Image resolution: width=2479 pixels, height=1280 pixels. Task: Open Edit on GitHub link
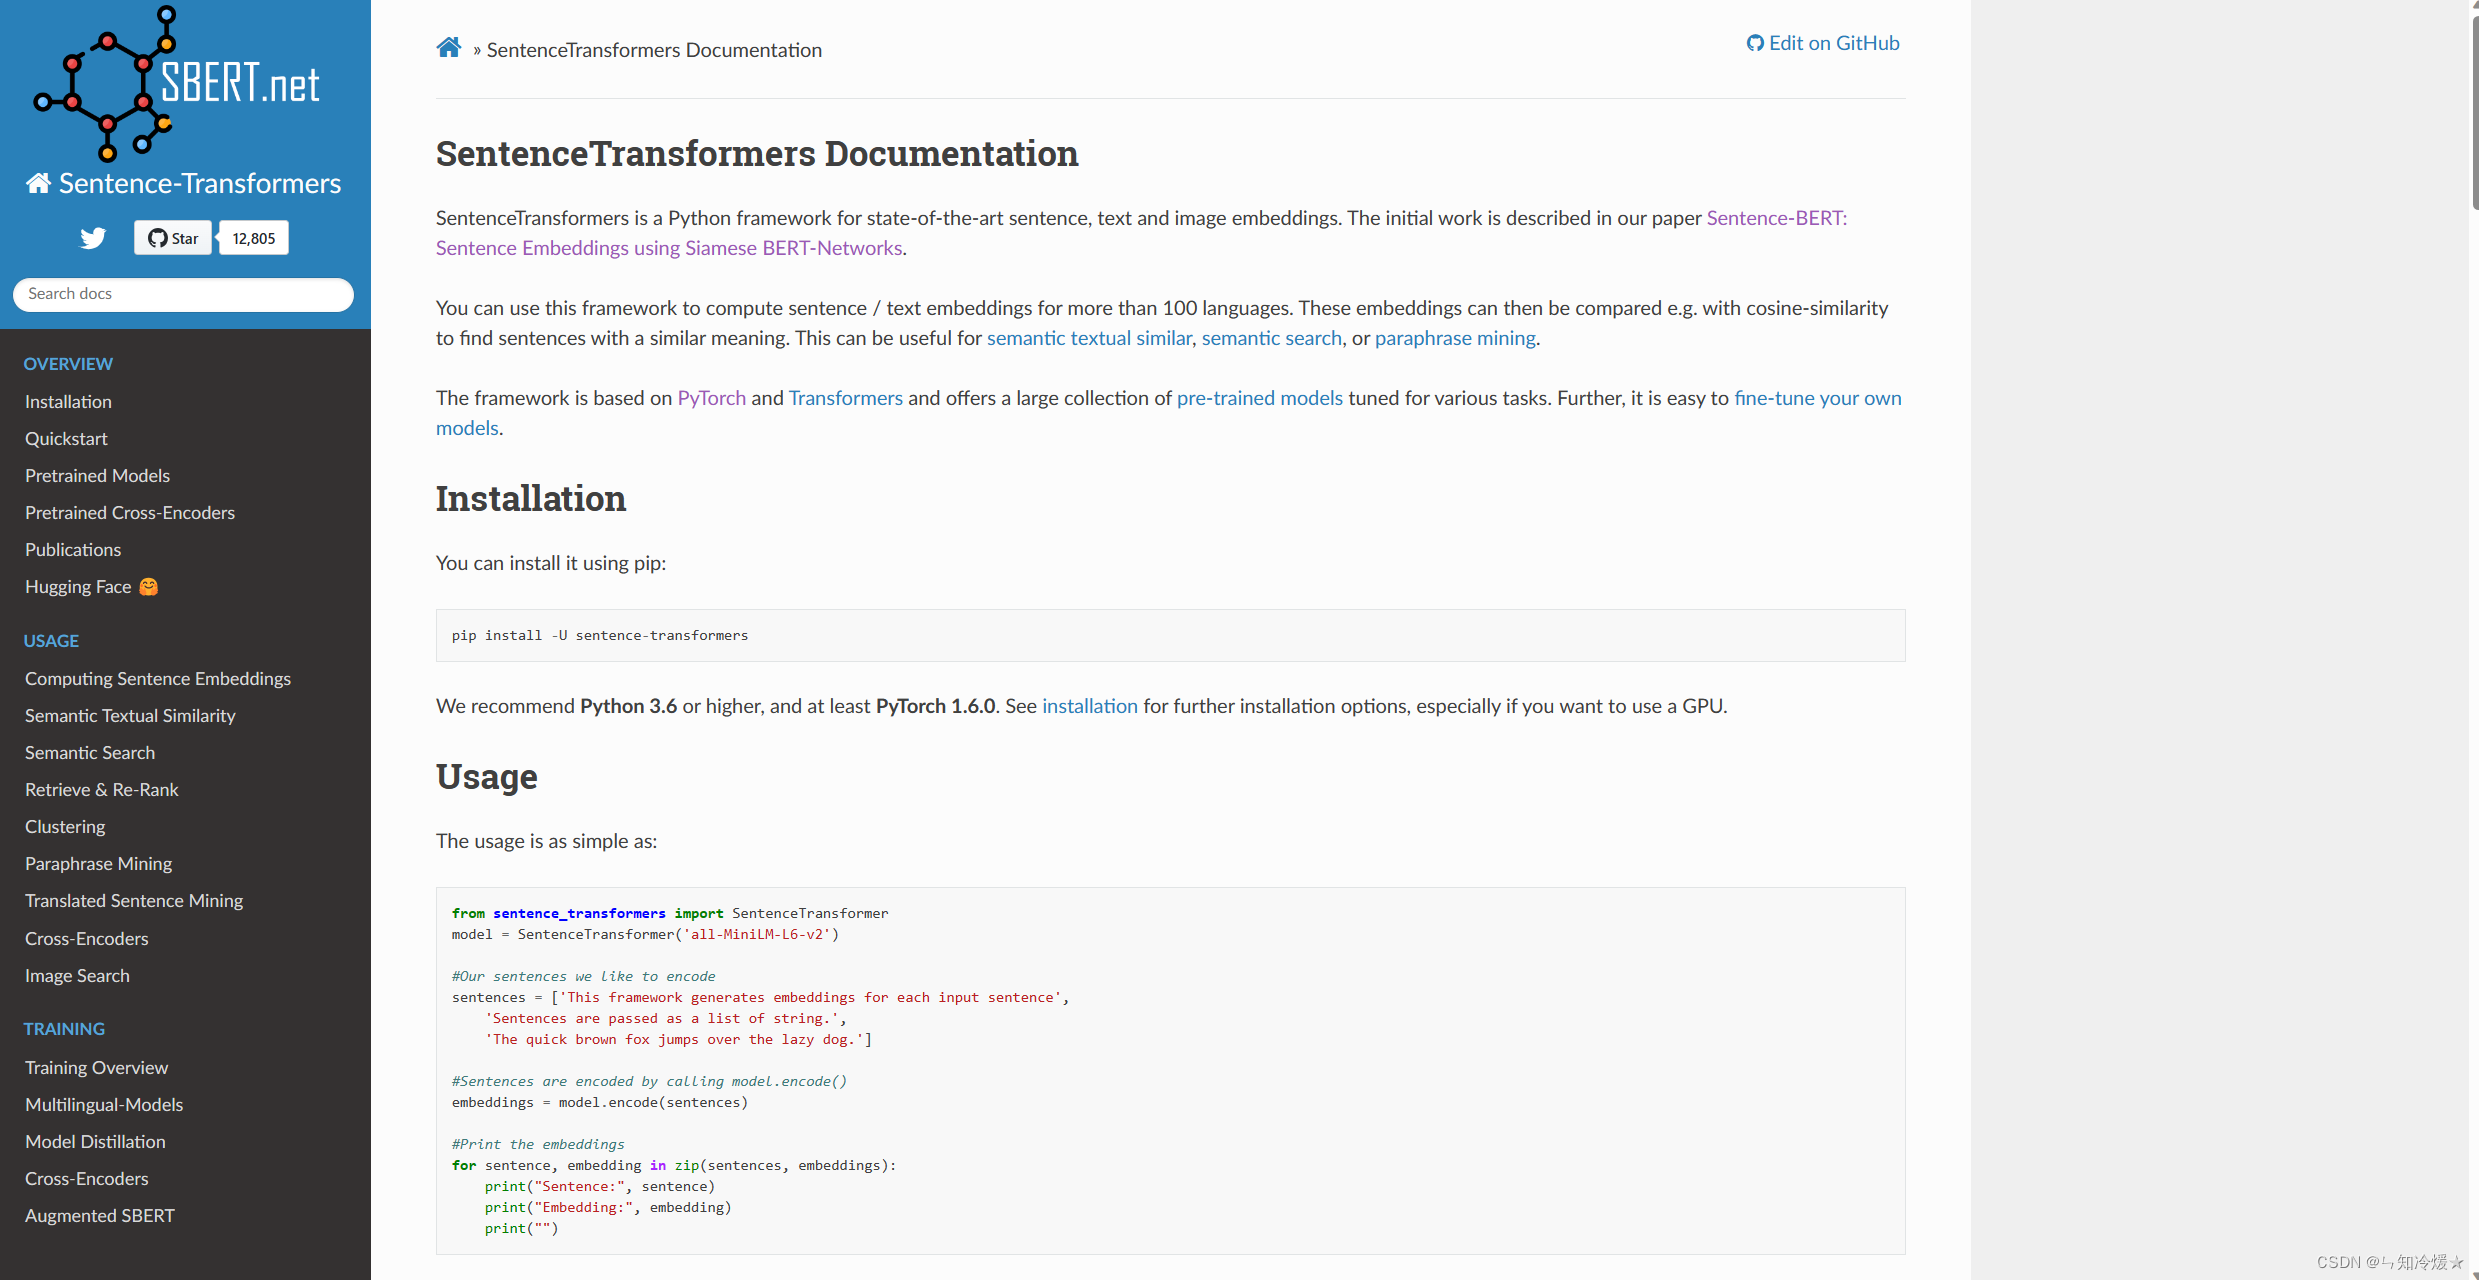(1823, 43)
